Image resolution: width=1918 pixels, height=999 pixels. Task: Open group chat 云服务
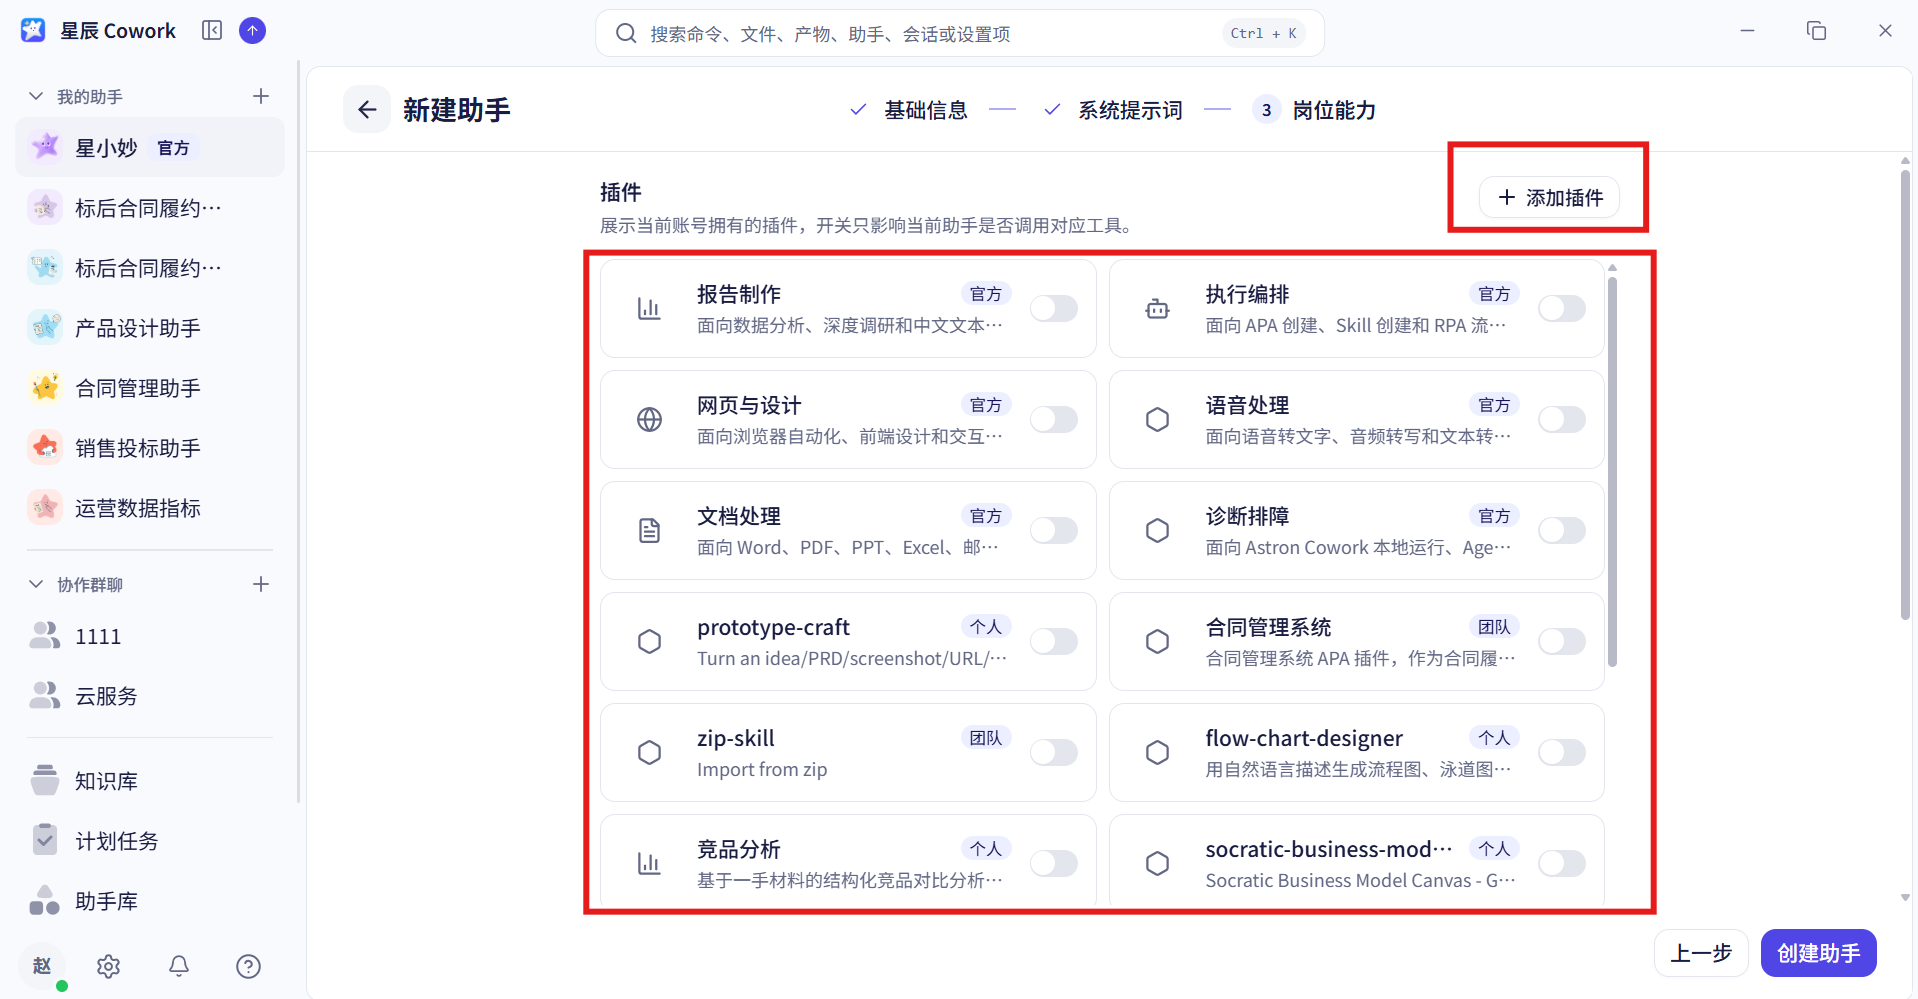(x=150, y=696)
